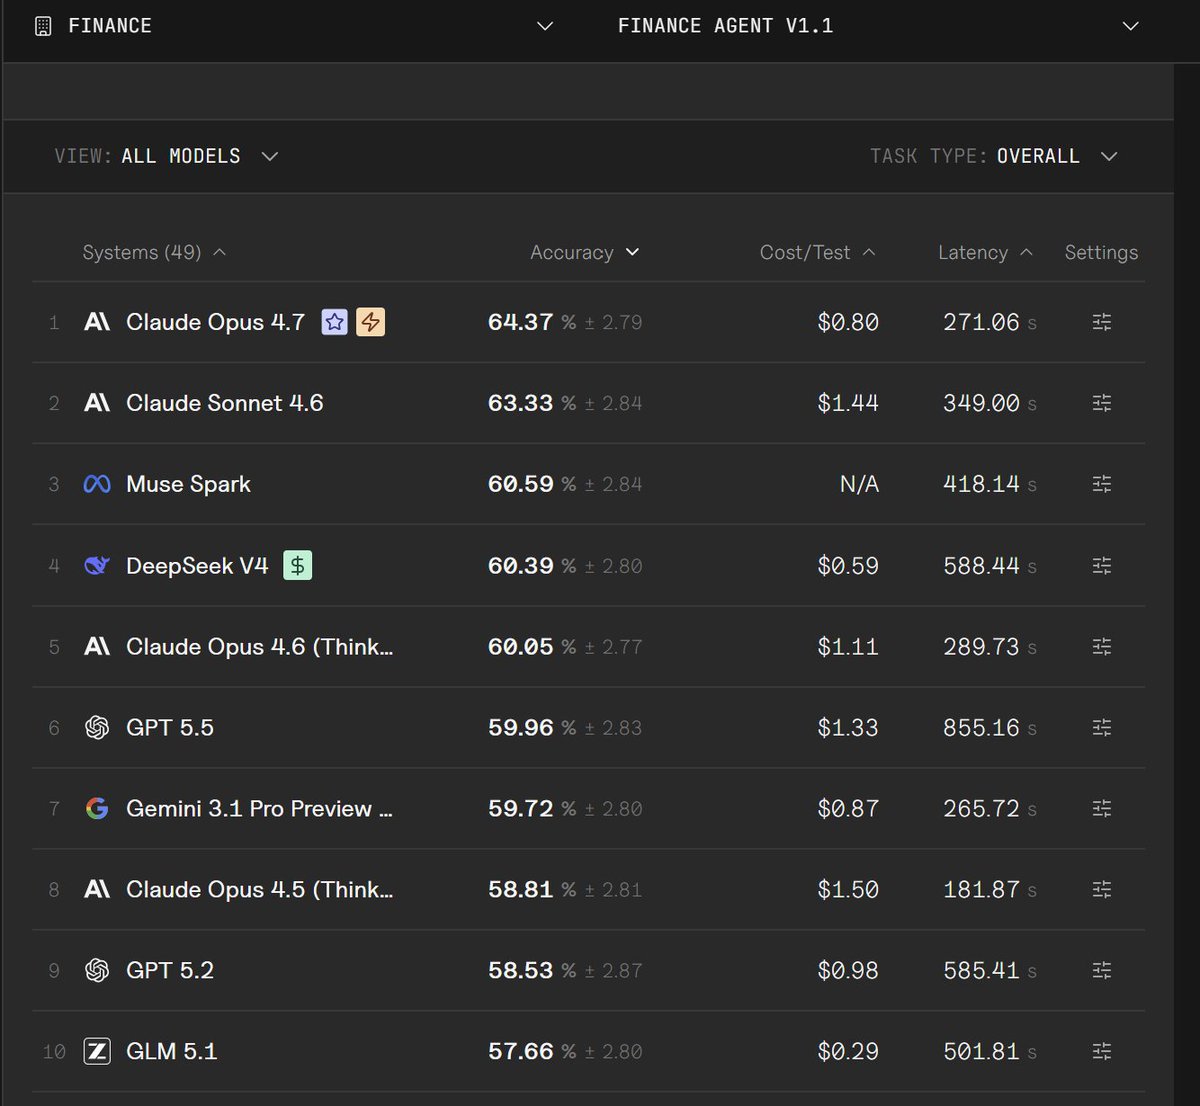Image resolution: width=1200 pixels, height=1106 pixels.
Task: Click the $1.50 cost value
Action: coord(848,889)
